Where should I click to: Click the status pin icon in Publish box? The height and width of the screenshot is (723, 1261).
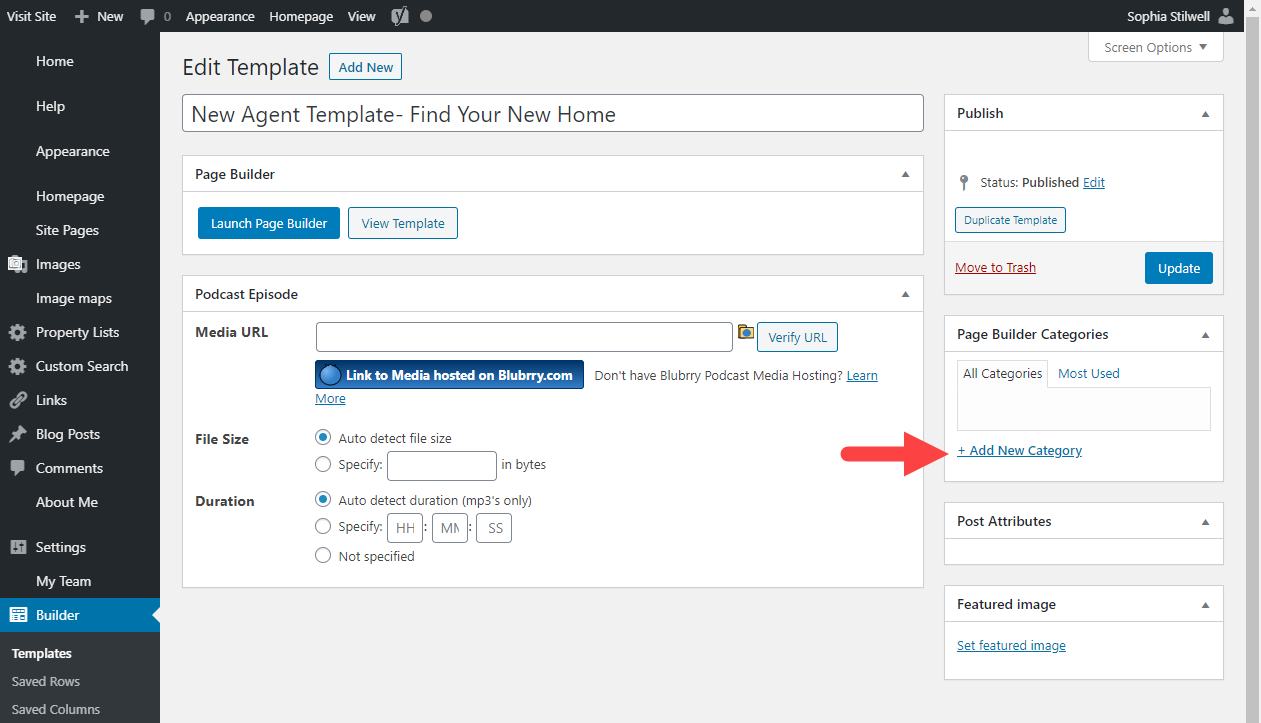coord(964,183)
